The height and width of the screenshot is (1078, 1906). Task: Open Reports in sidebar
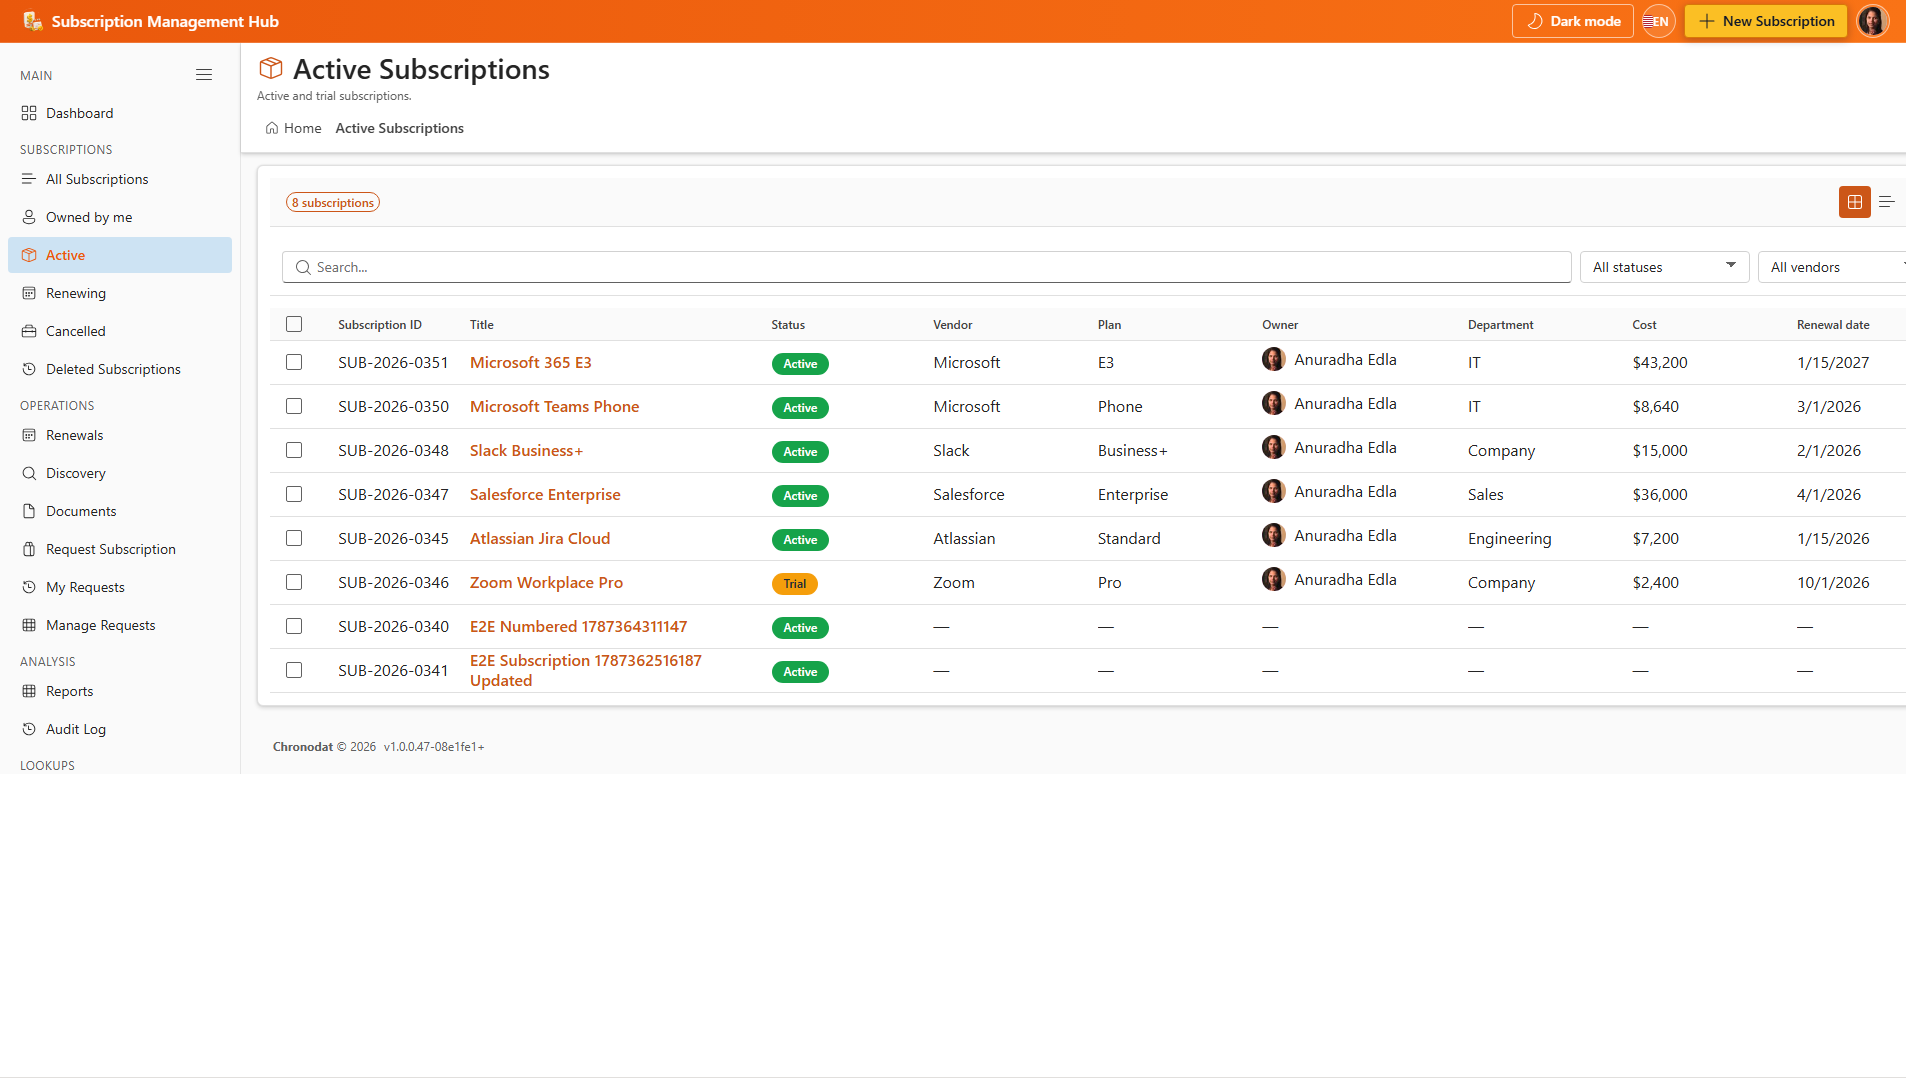point(120,691)
